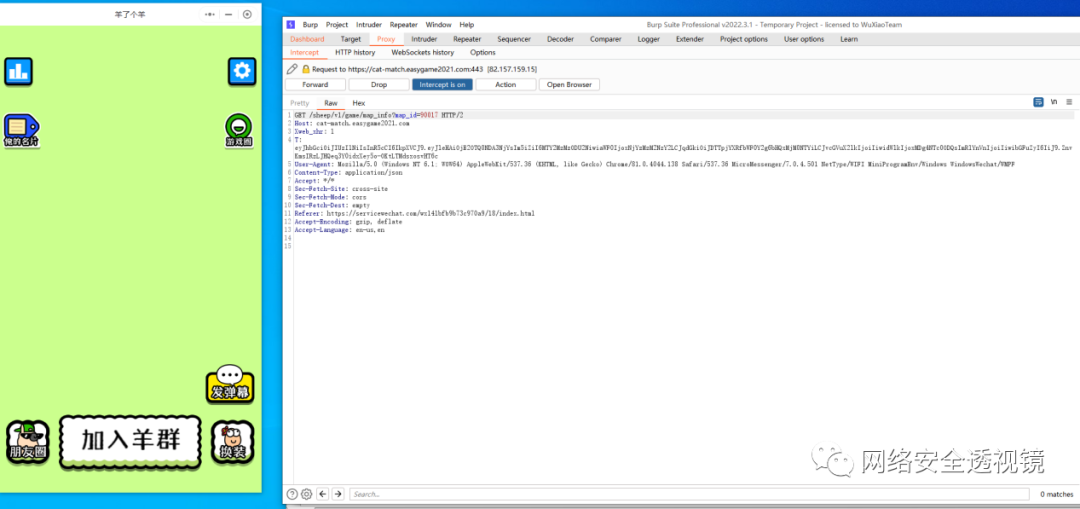Viewport: 1080px width, 509px height.
Task: Tap the 发弹幕 speech bubble button
Action: 230,384
